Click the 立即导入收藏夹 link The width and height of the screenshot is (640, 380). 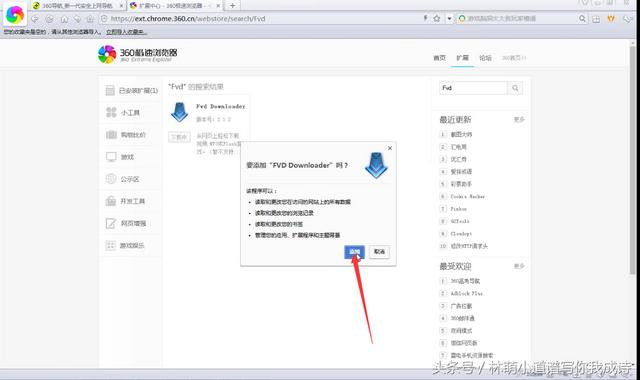click(127, 31)
